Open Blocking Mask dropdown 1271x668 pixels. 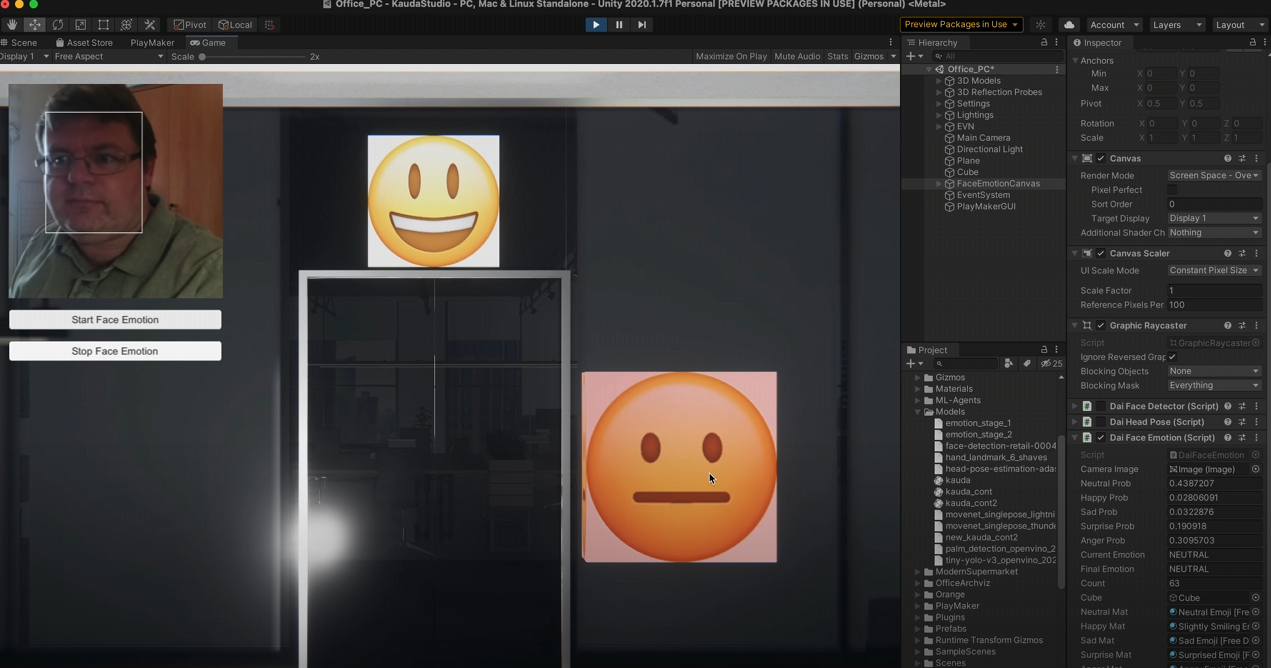(1214, 385)
